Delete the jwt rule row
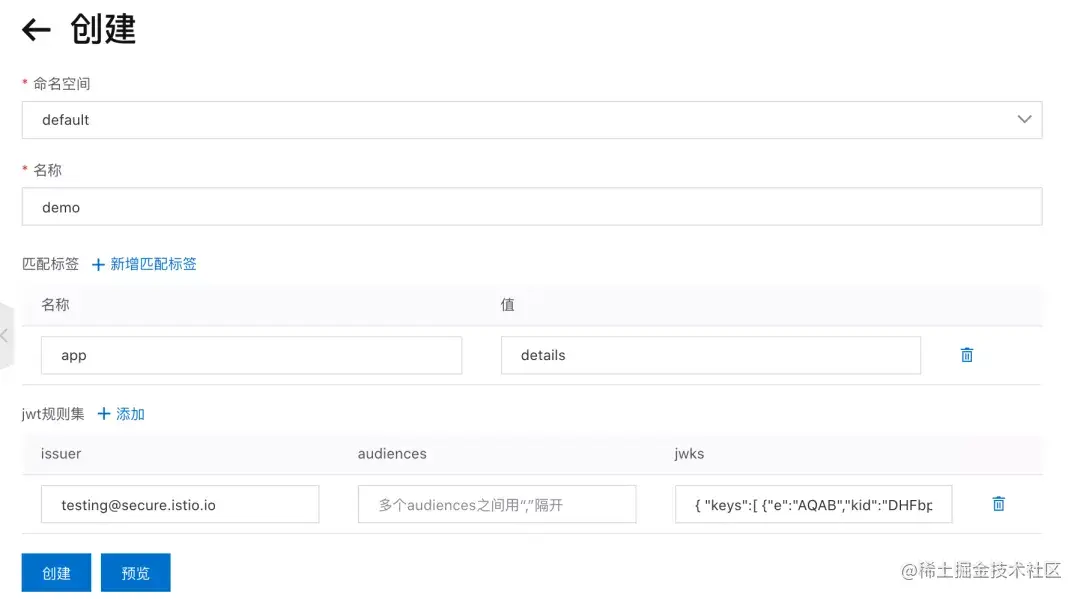 pyautogui.click(x=998, y=504)
